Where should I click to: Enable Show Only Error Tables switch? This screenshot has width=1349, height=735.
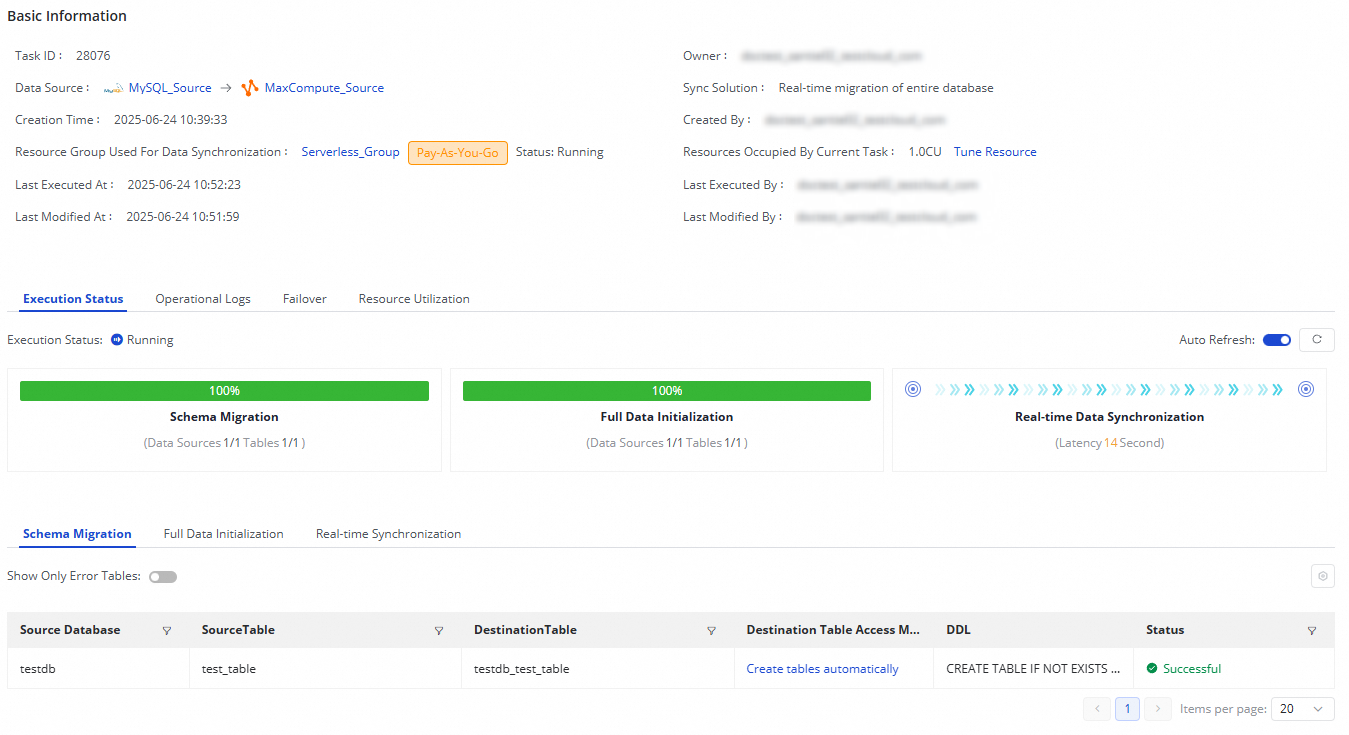point(163,577)
